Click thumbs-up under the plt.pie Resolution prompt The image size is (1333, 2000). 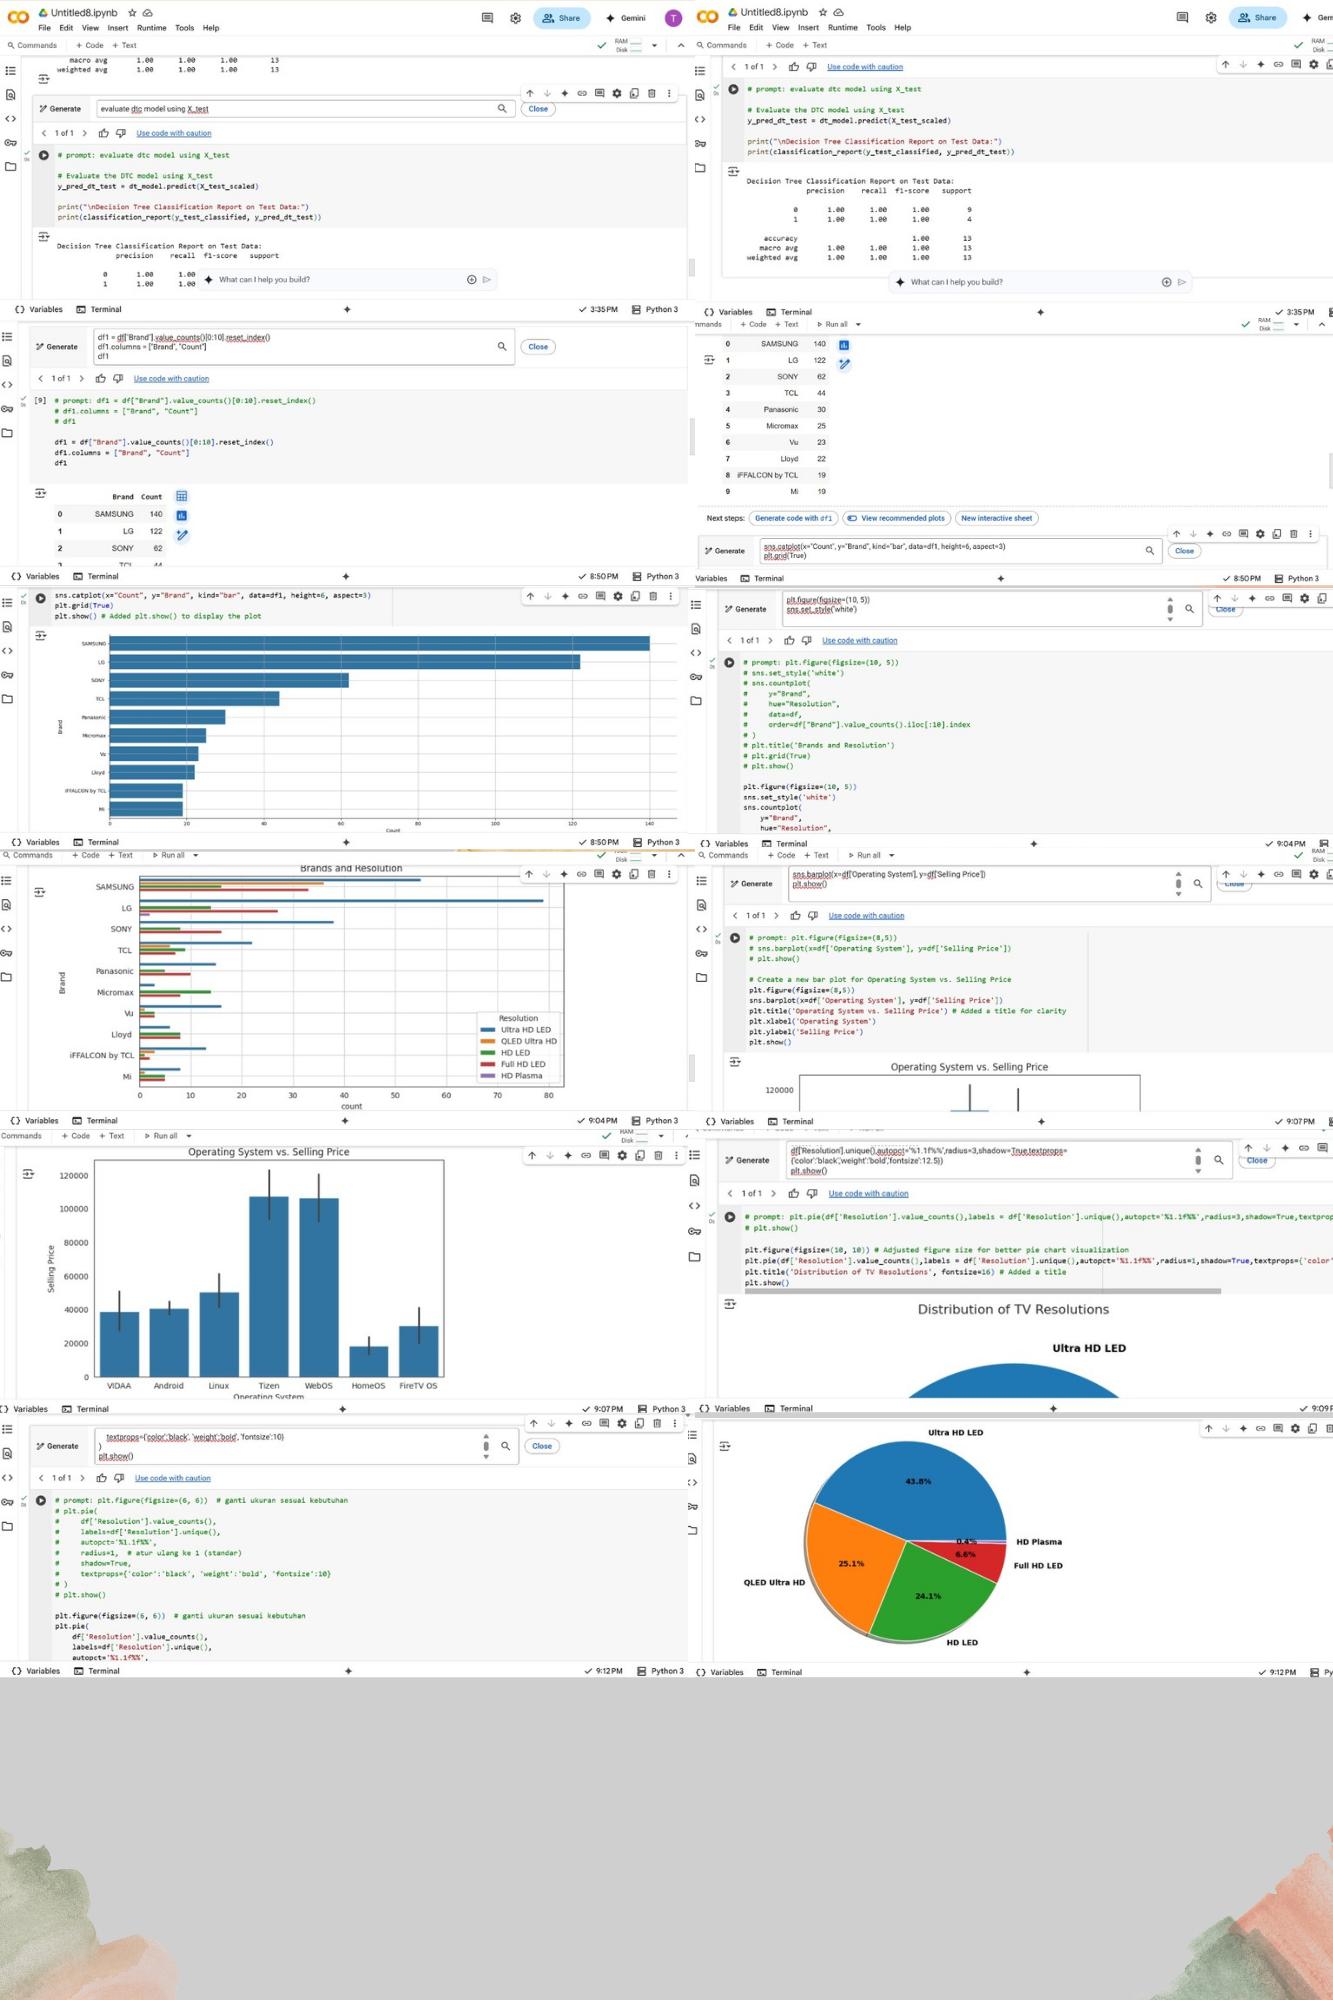pyautogui.click(x=794, y=1193)
